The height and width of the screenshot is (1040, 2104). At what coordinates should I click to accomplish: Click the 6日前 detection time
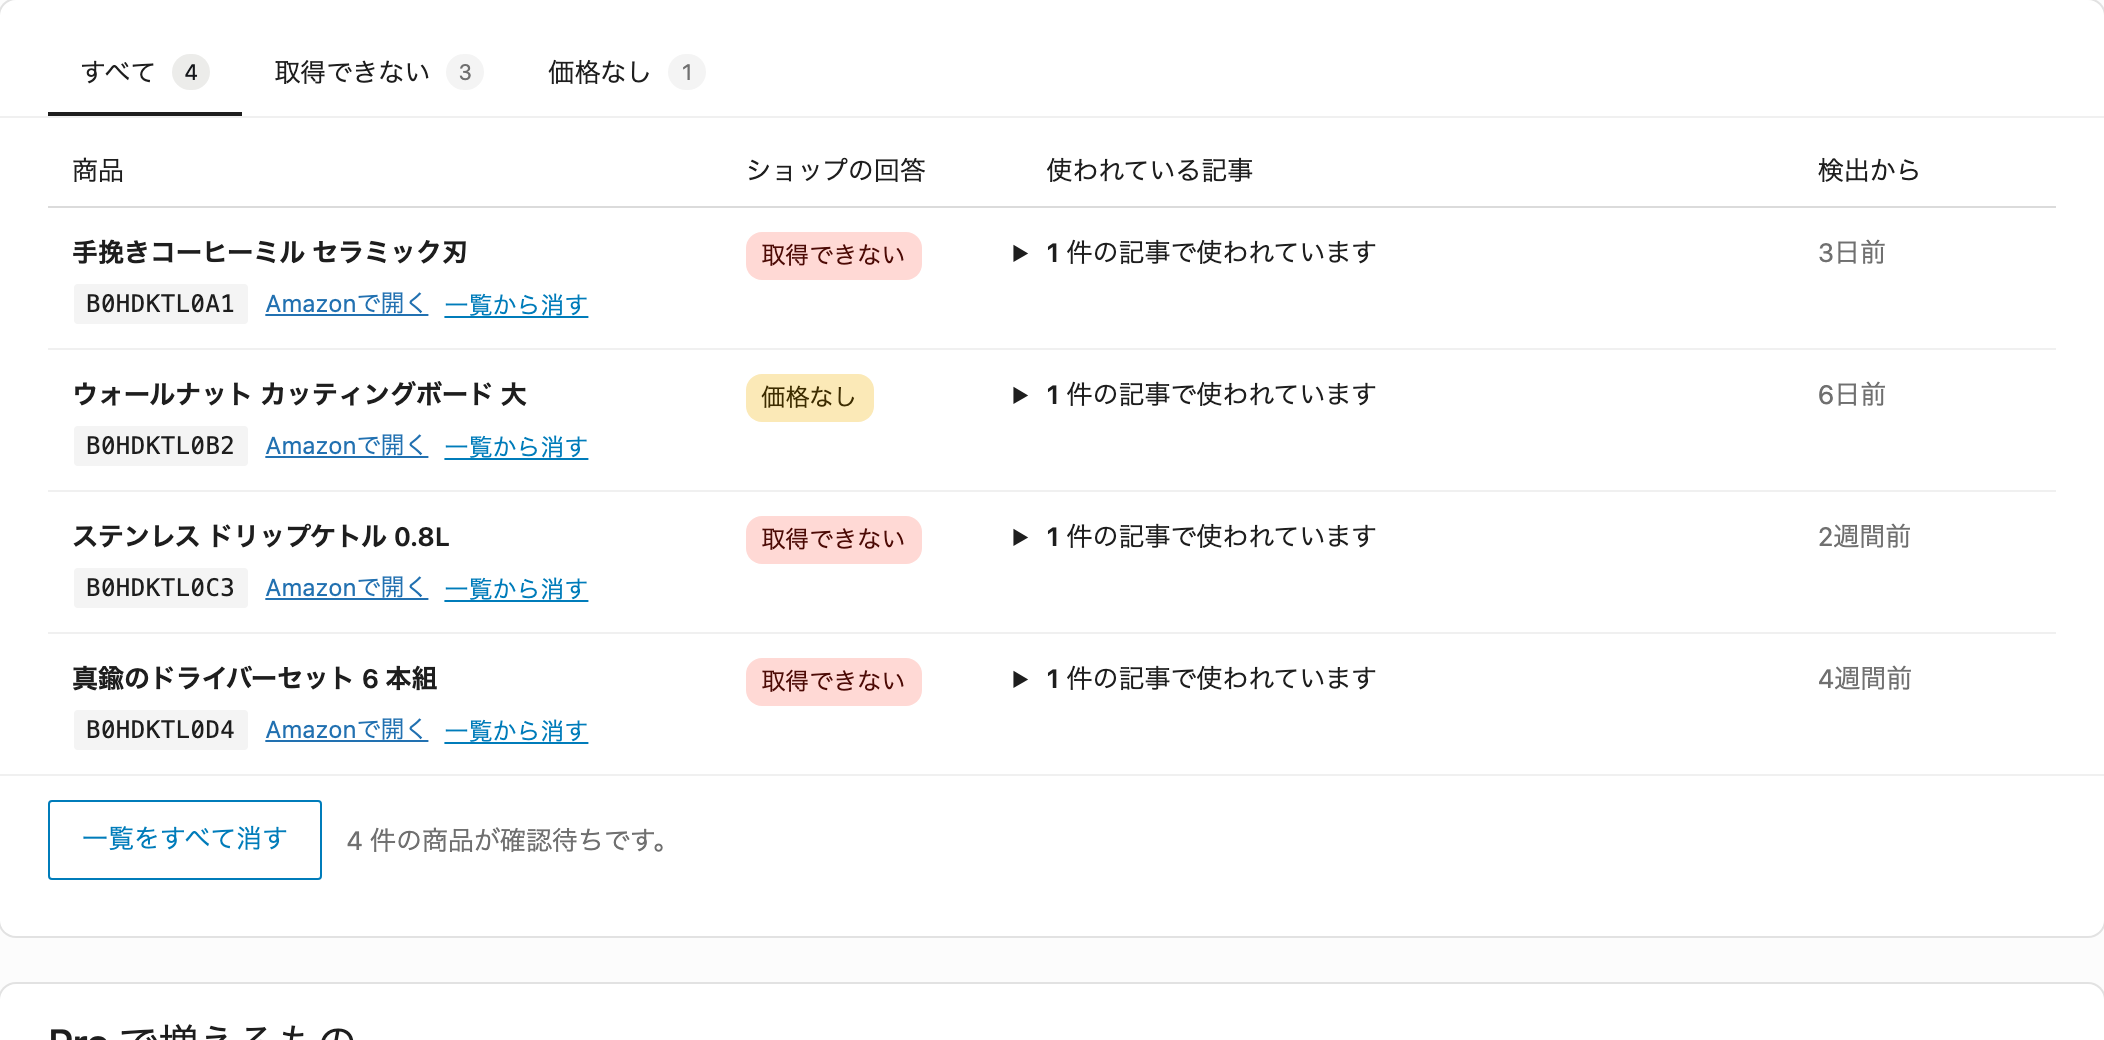[1851, 395]
